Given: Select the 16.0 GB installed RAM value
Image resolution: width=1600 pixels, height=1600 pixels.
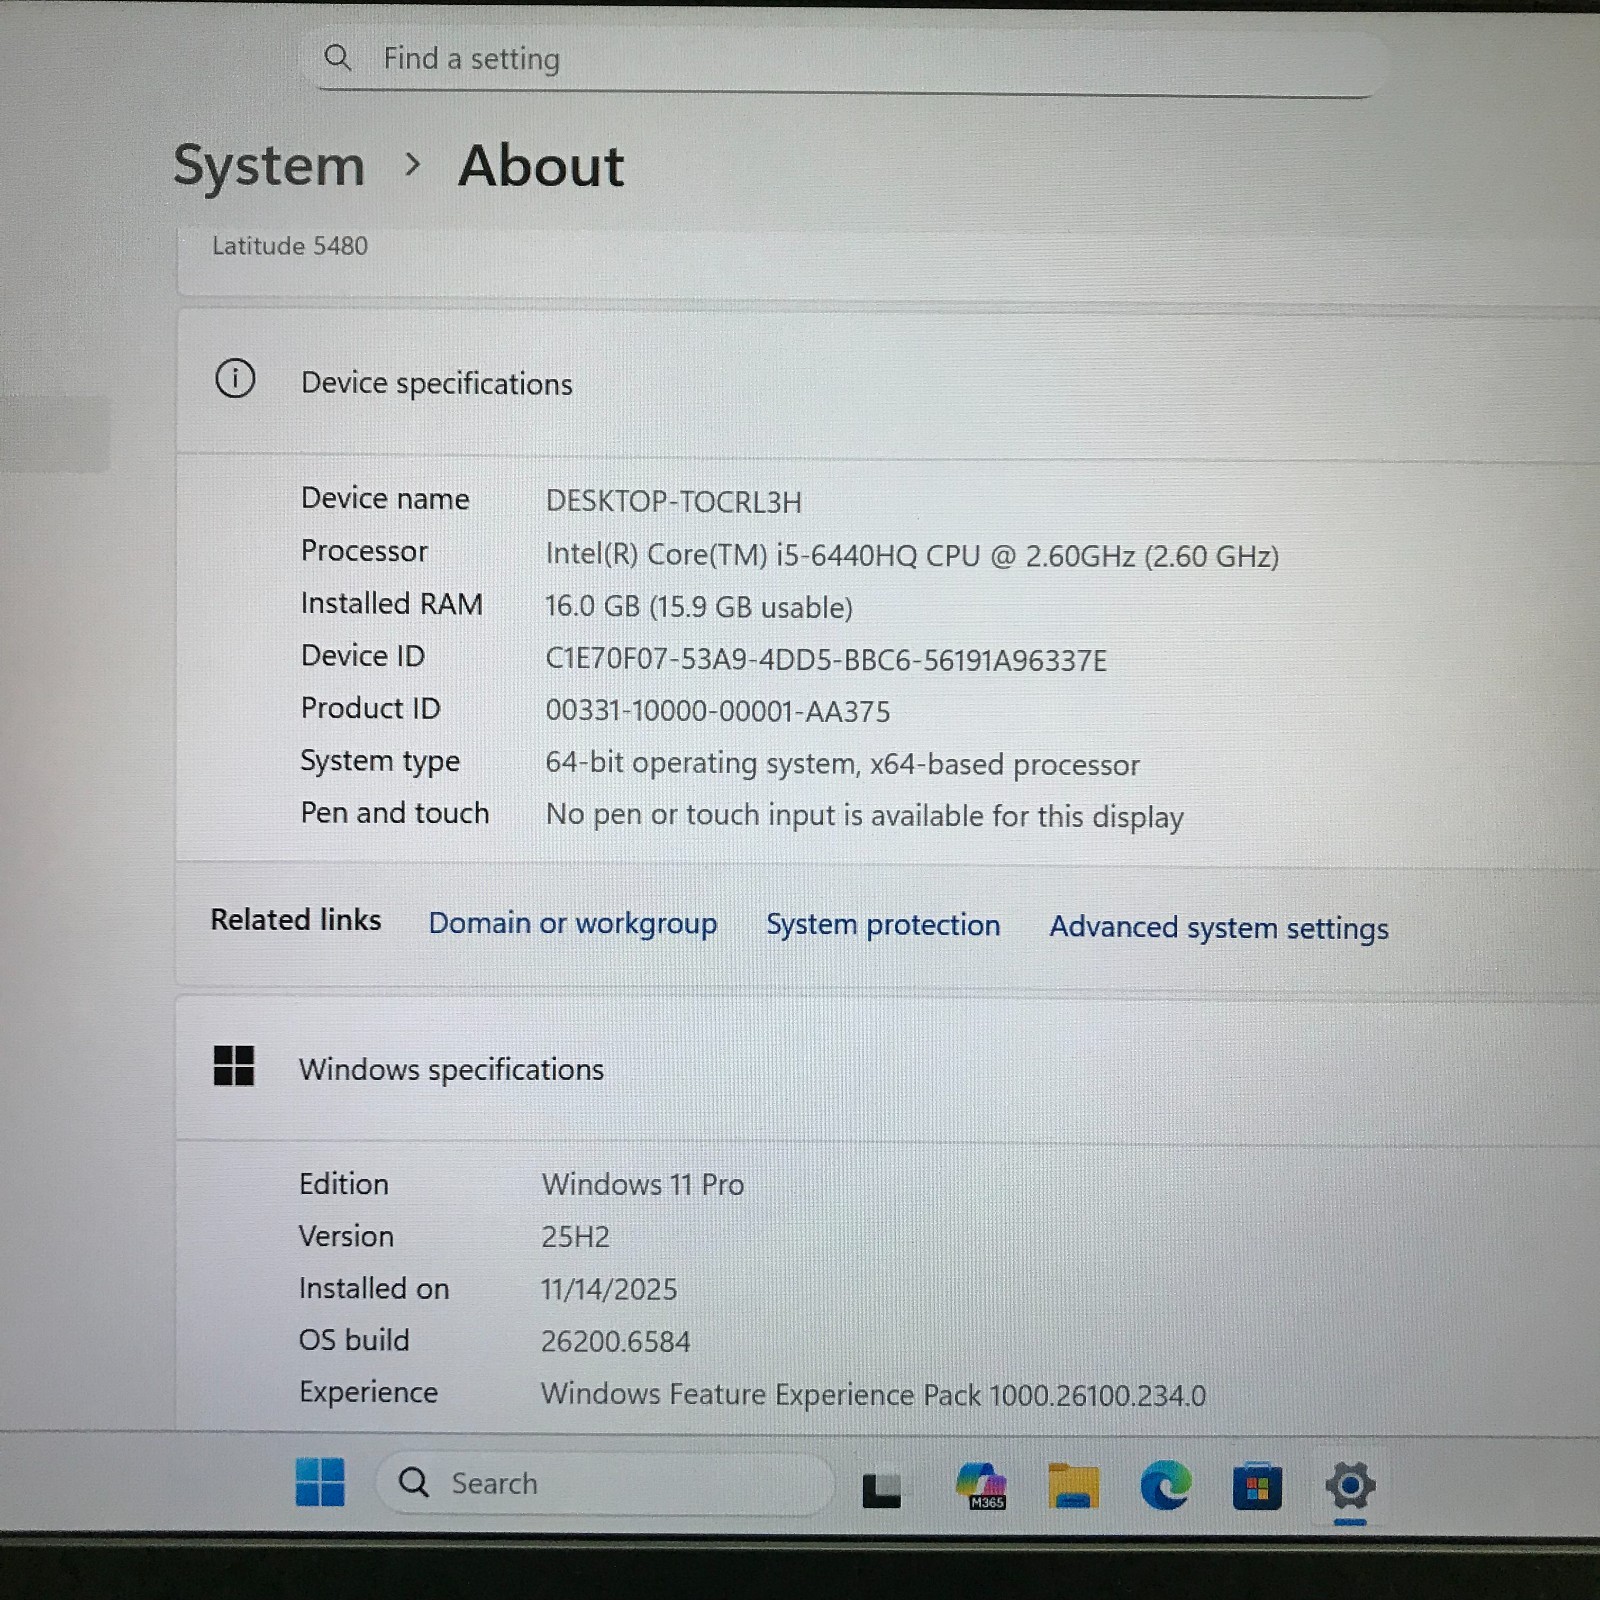Looking at the screenshot, I should click(698, 607).
